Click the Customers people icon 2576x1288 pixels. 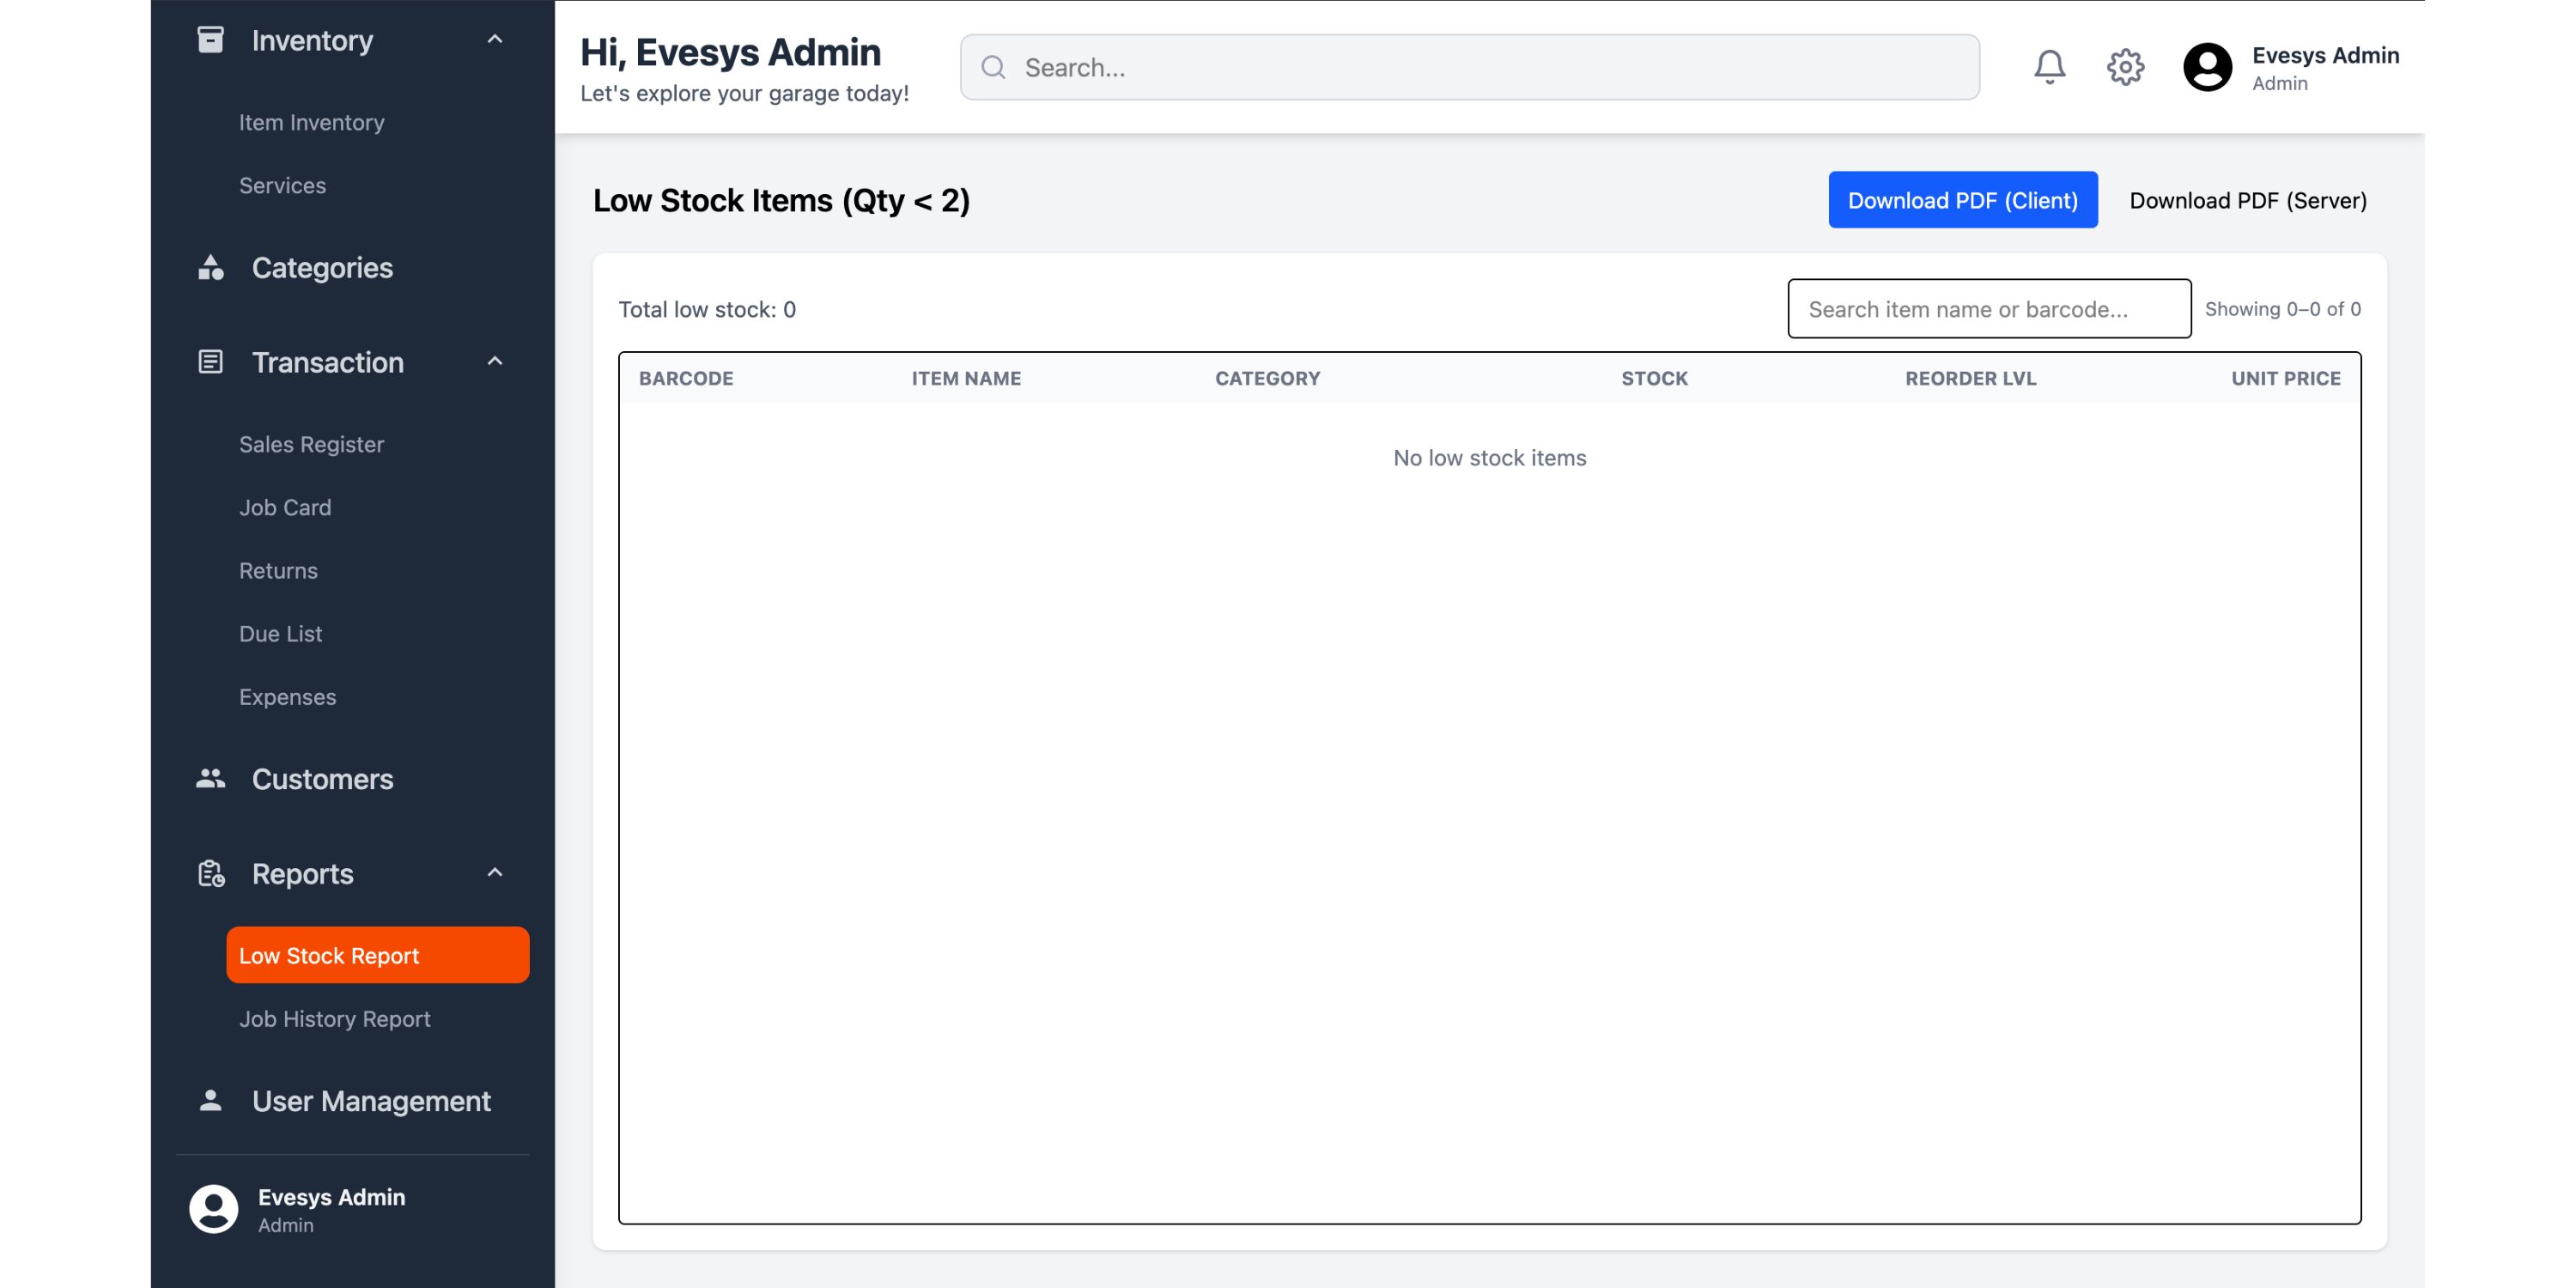coord(210,778)
